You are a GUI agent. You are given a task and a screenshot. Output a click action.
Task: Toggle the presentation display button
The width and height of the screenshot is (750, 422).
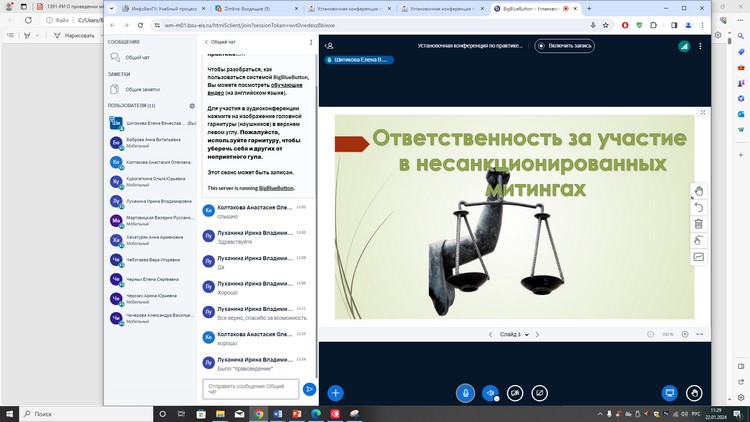click(x=670, y=393)
